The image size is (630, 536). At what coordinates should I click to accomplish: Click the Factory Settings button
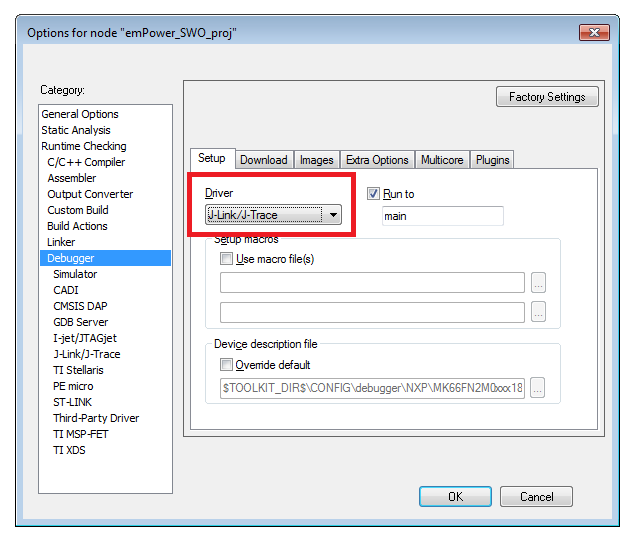point(547,97)
